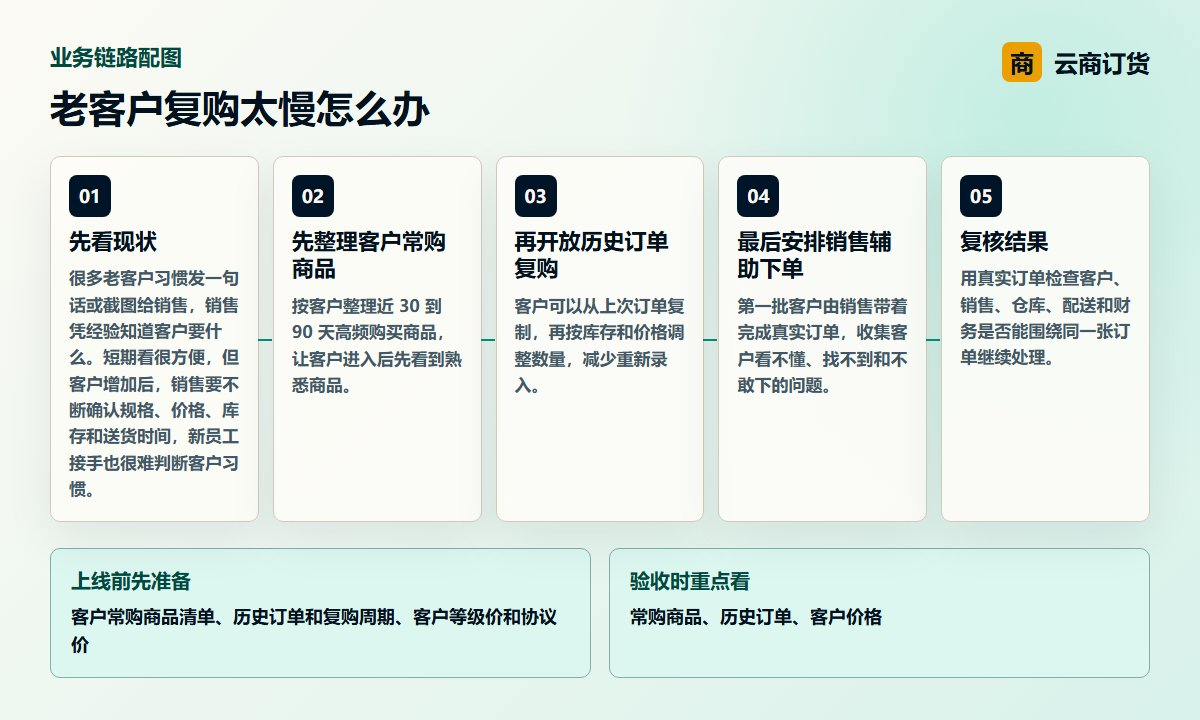Click the step badge 02

pyautogui.click(x=313, y=196)
